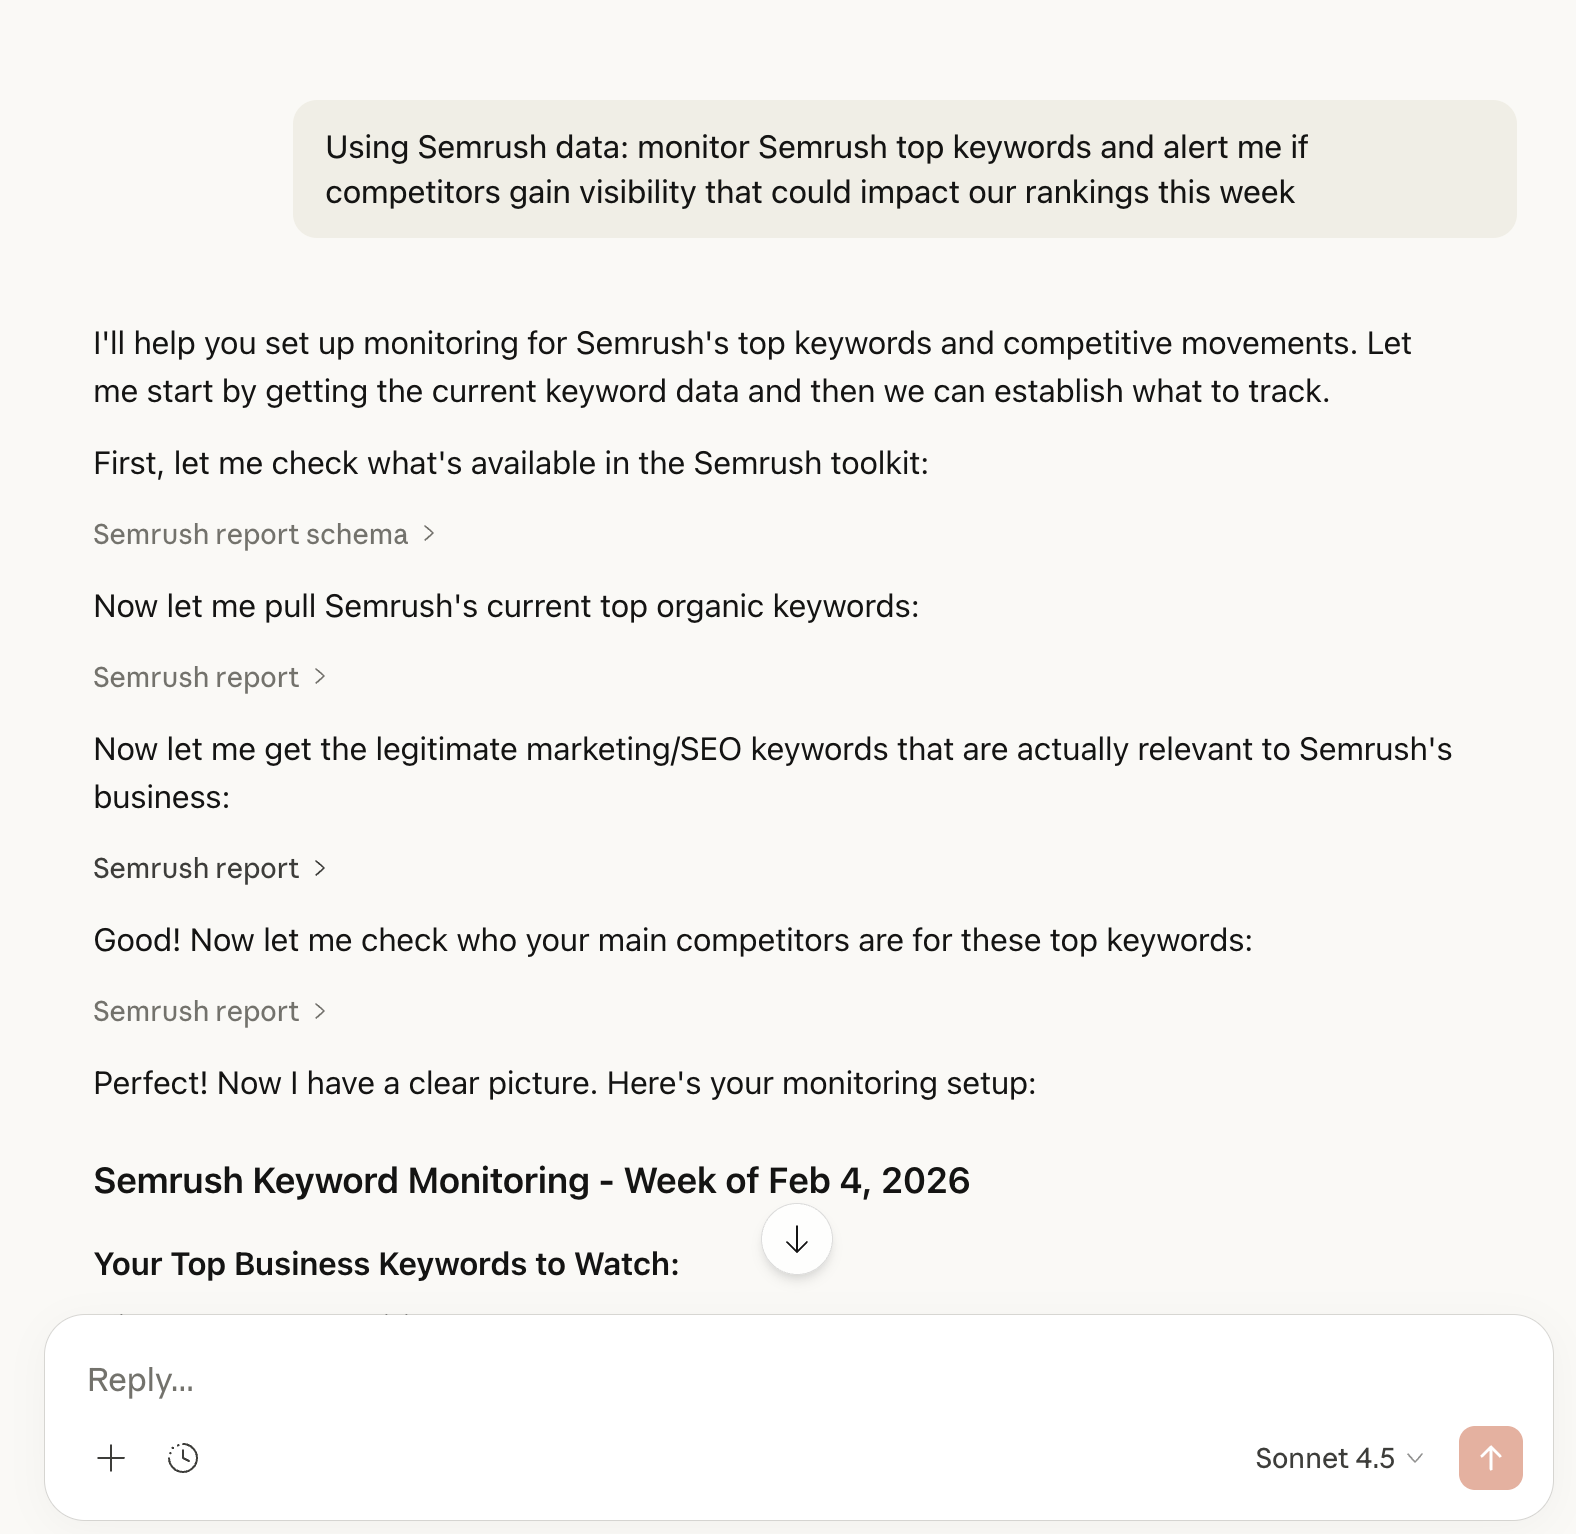Click chevron beside Semrush report under marketing/SEO keywords line
Image resolution: width=1576 pixels, height=1534 pixels.
(x=320, y=868)
